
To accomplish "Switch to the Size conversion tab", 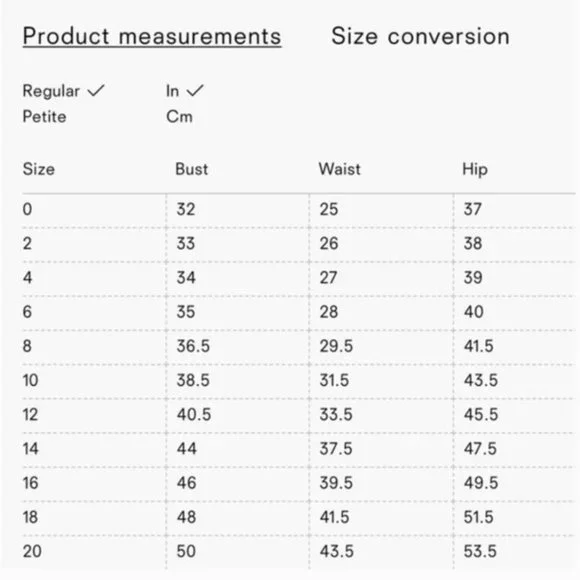I will [x=420, y=36].
